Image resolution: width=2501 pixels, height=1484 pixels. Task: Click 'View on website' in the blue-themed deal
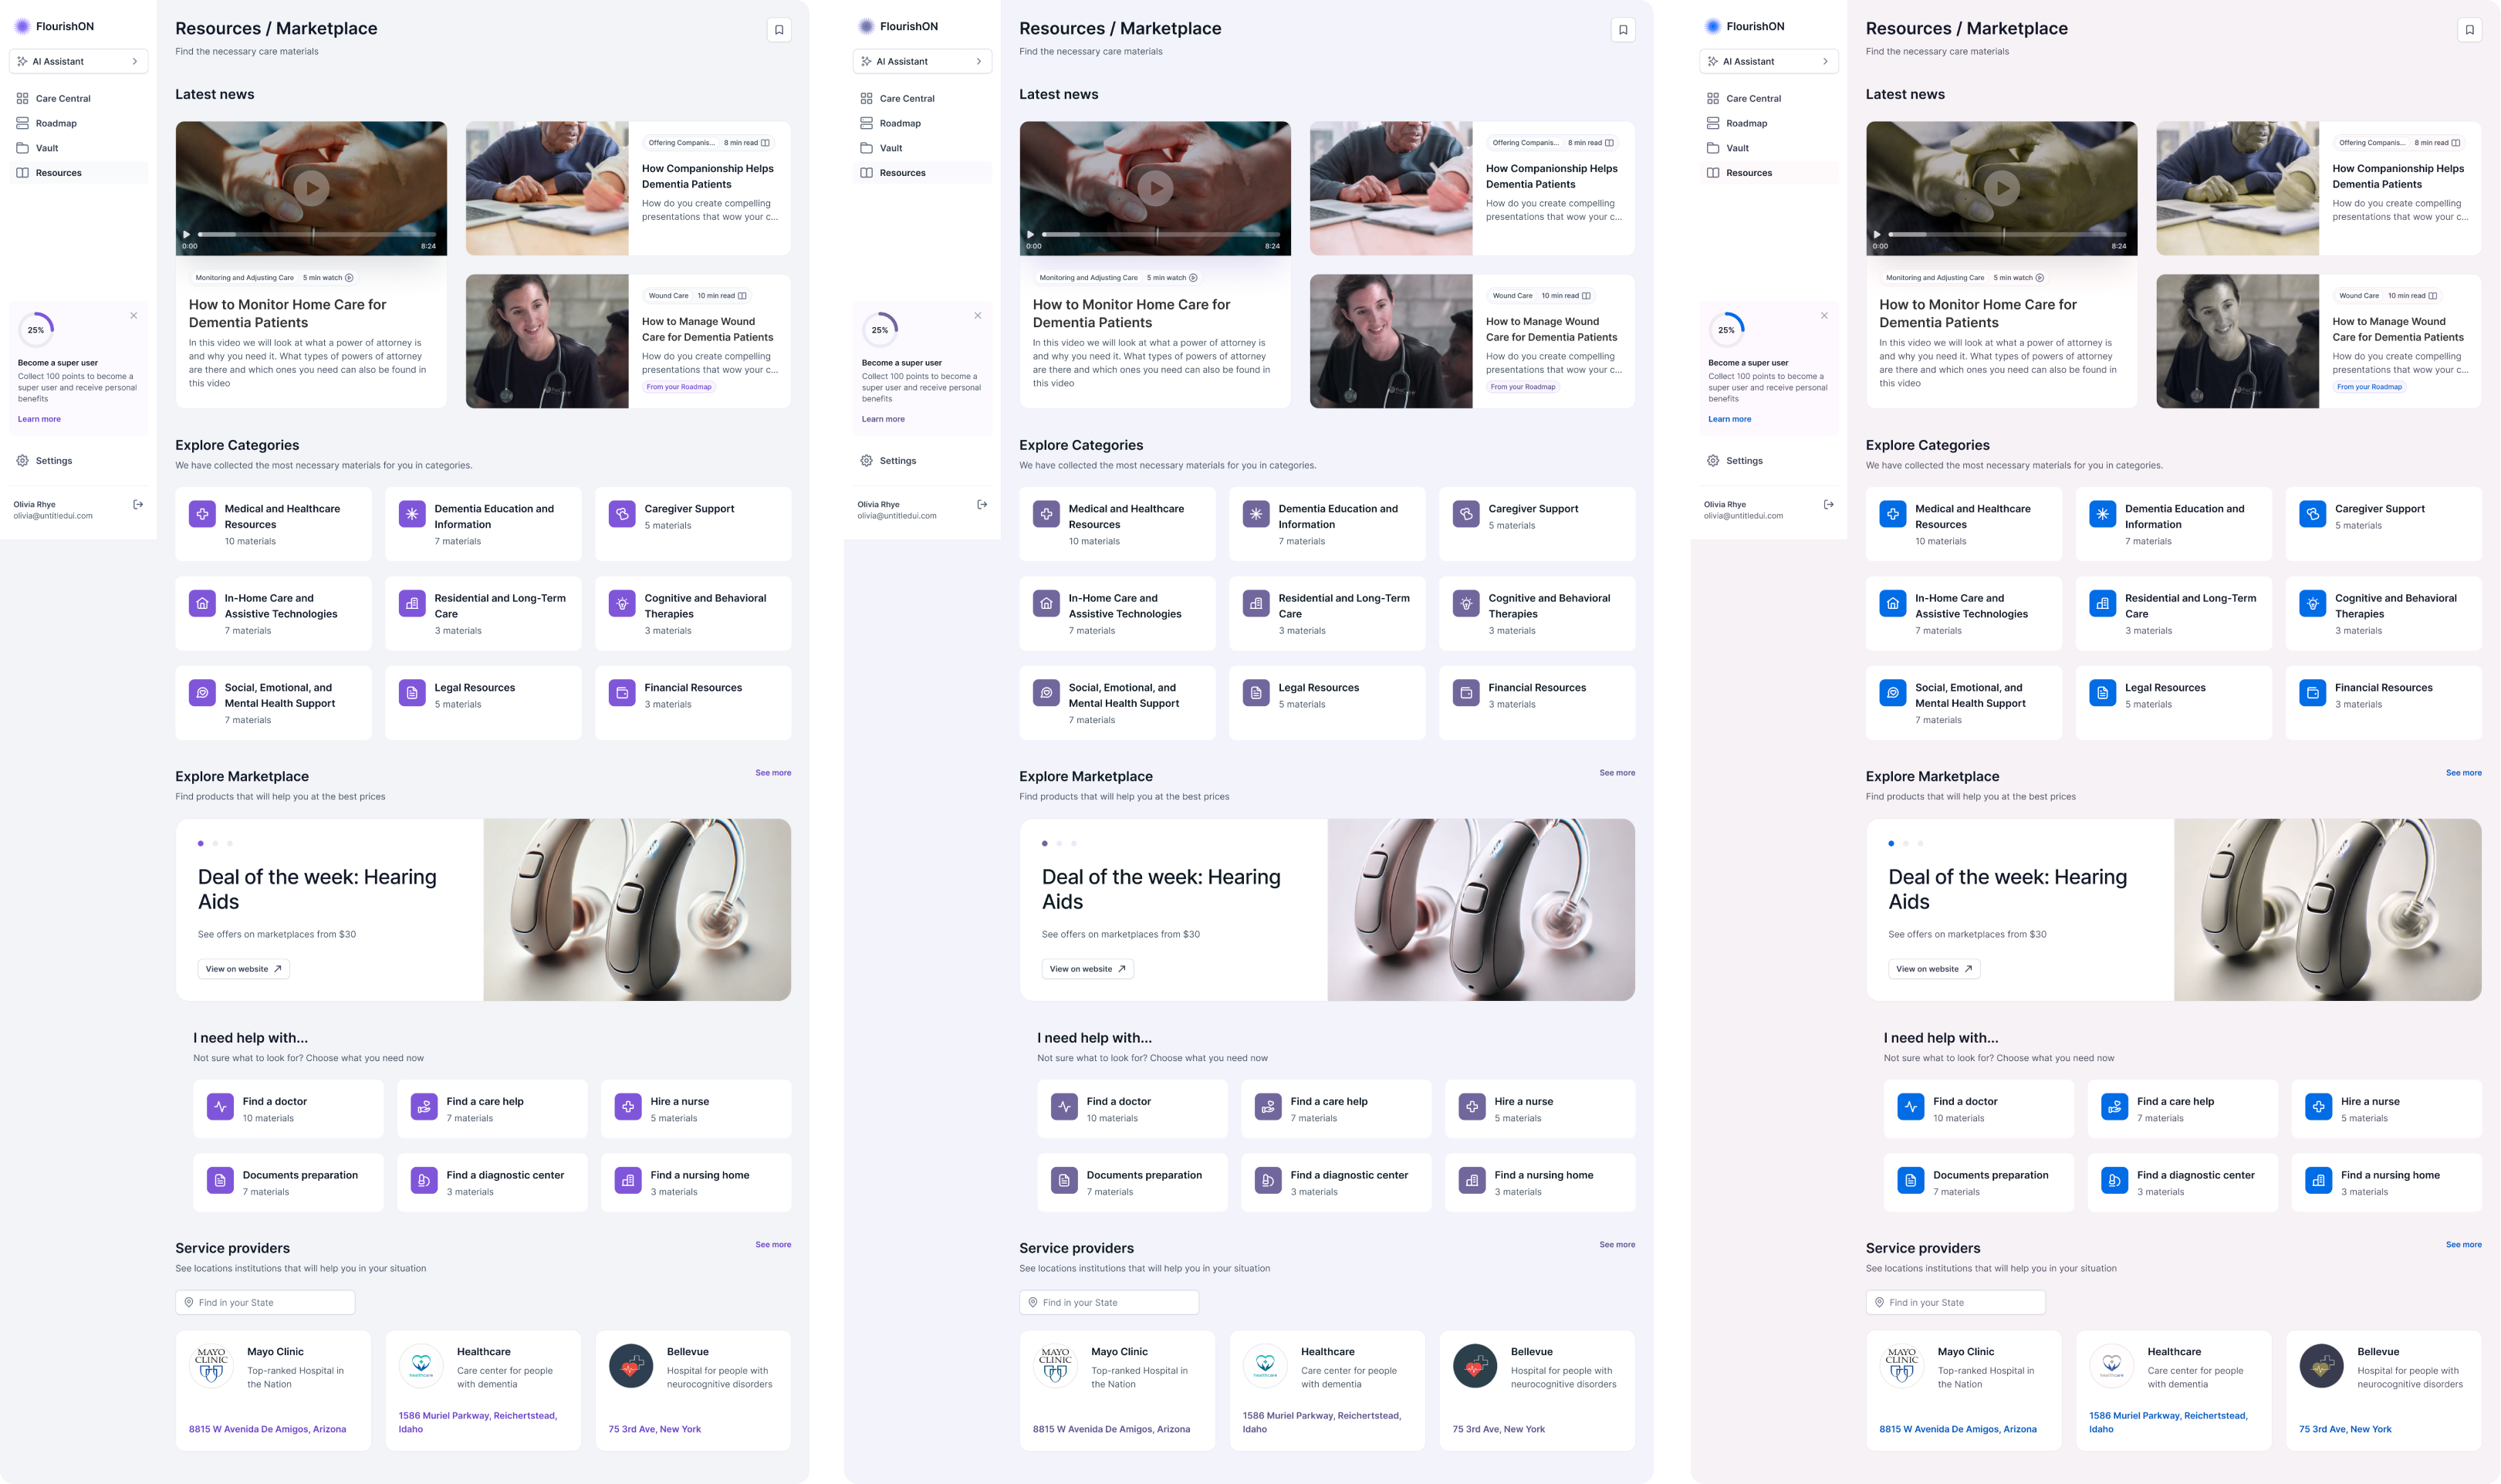pos(1933,969)
